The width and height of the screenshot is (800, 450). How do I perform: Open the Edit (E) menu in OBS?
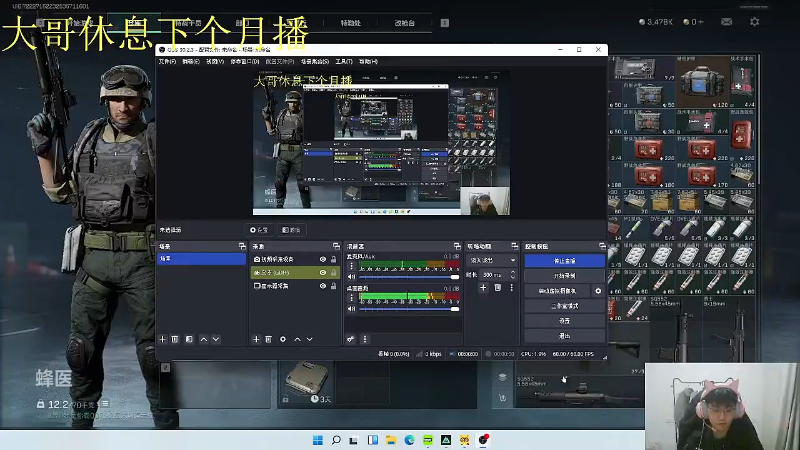191,62
